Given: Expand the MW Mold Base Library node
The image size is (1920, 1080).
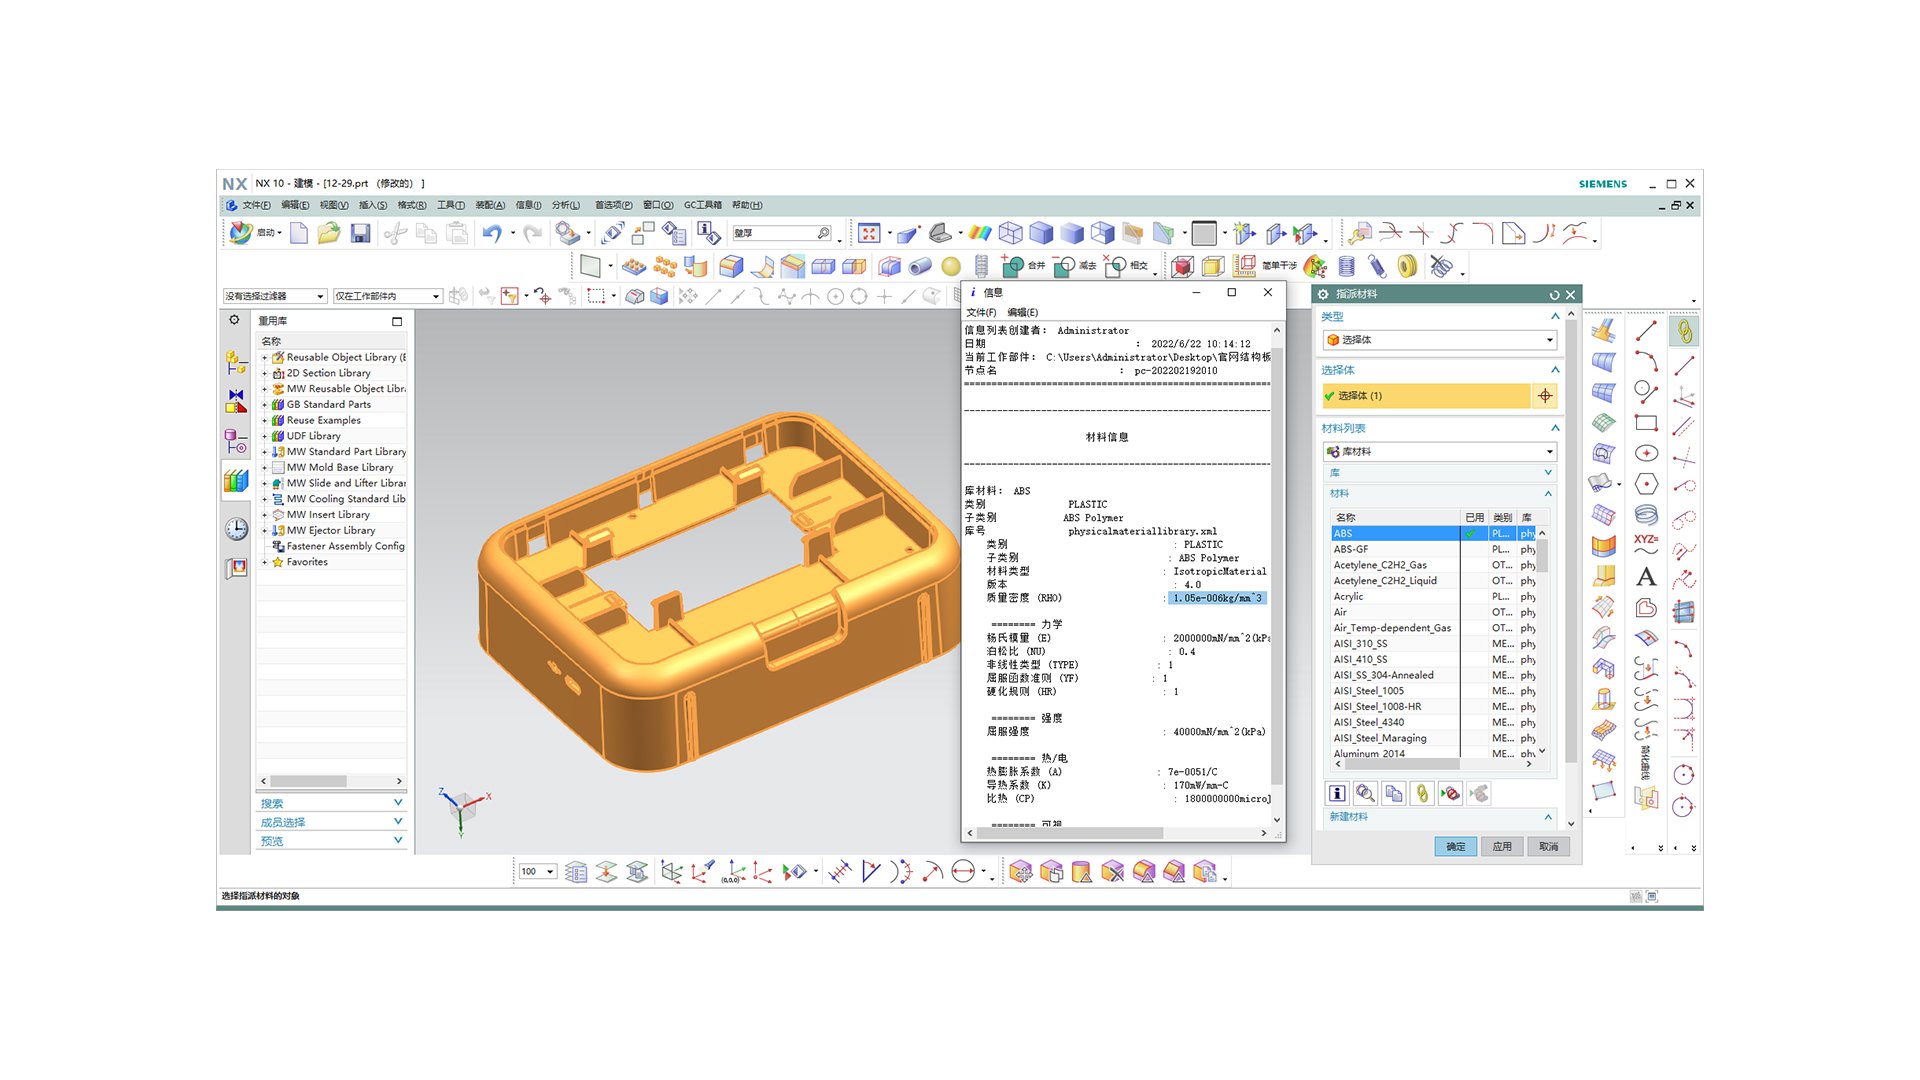Looking at the screenshot, I should click(x=265, y=468).
